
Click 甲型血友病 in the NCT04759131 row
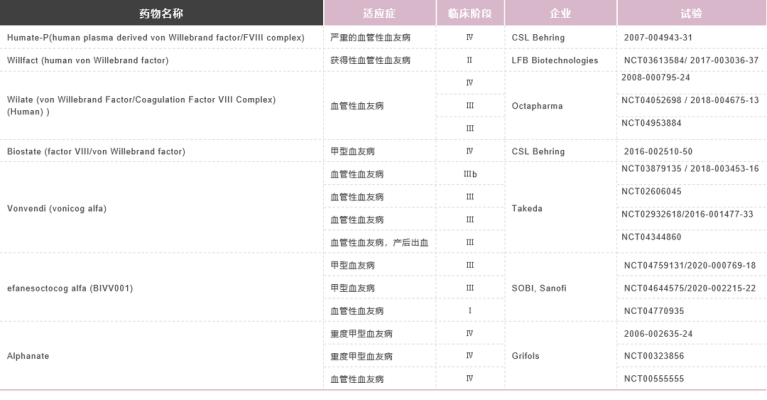[x=352, y=266]
